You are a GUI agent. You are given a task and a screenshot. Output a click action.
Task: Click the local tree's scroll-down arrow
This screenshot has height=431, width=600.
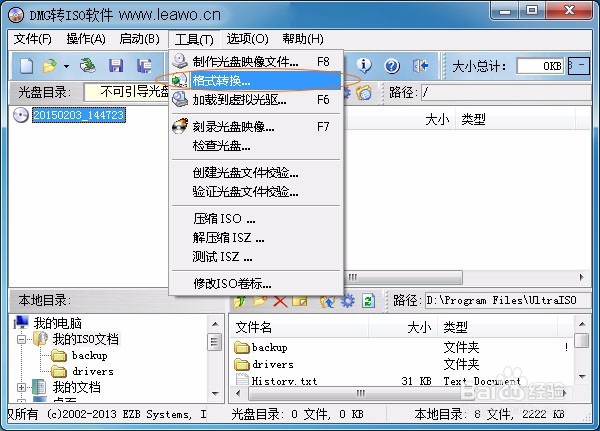click(x=215, y=393)
